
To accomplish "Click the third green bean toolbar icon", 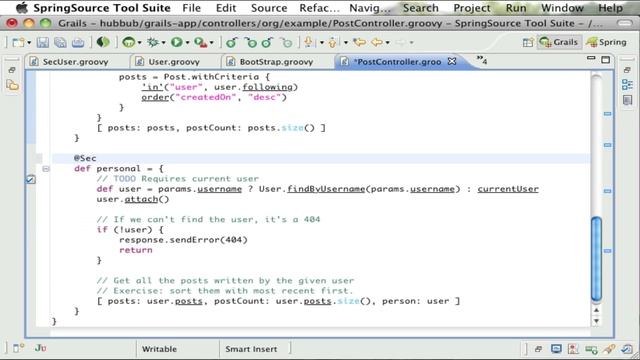I will point(267,42).
